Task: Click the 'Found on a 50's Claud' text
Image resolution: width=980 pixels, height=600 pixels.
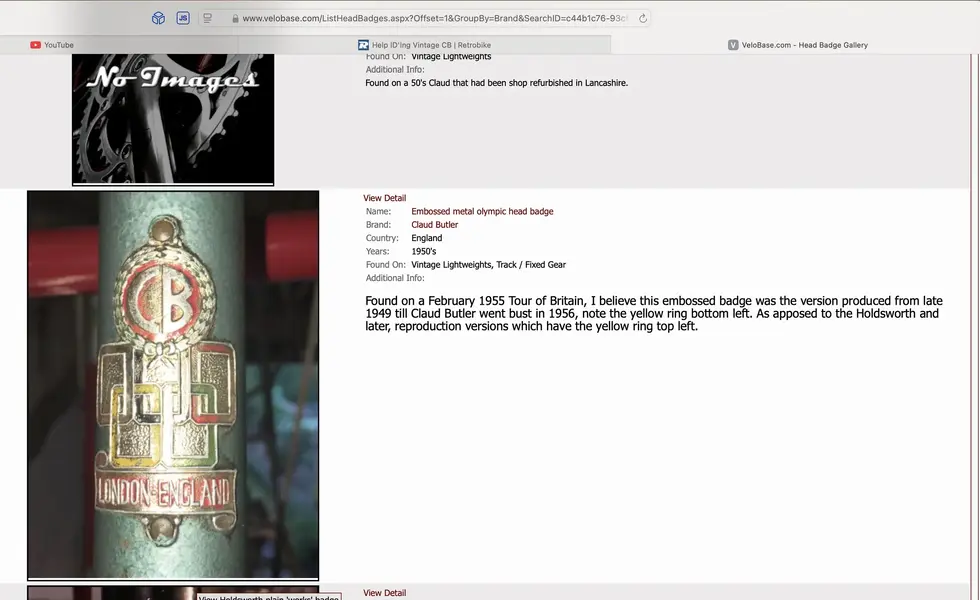Action: pos(496,82)
